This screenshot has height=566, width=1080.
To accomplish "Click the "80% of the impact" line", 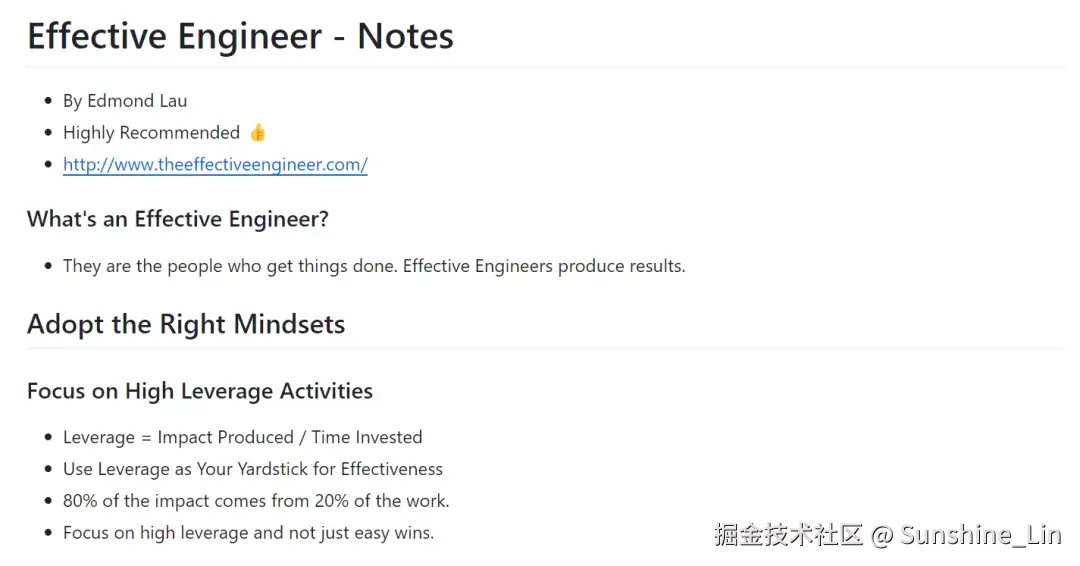I will click(x=256, y=501).
